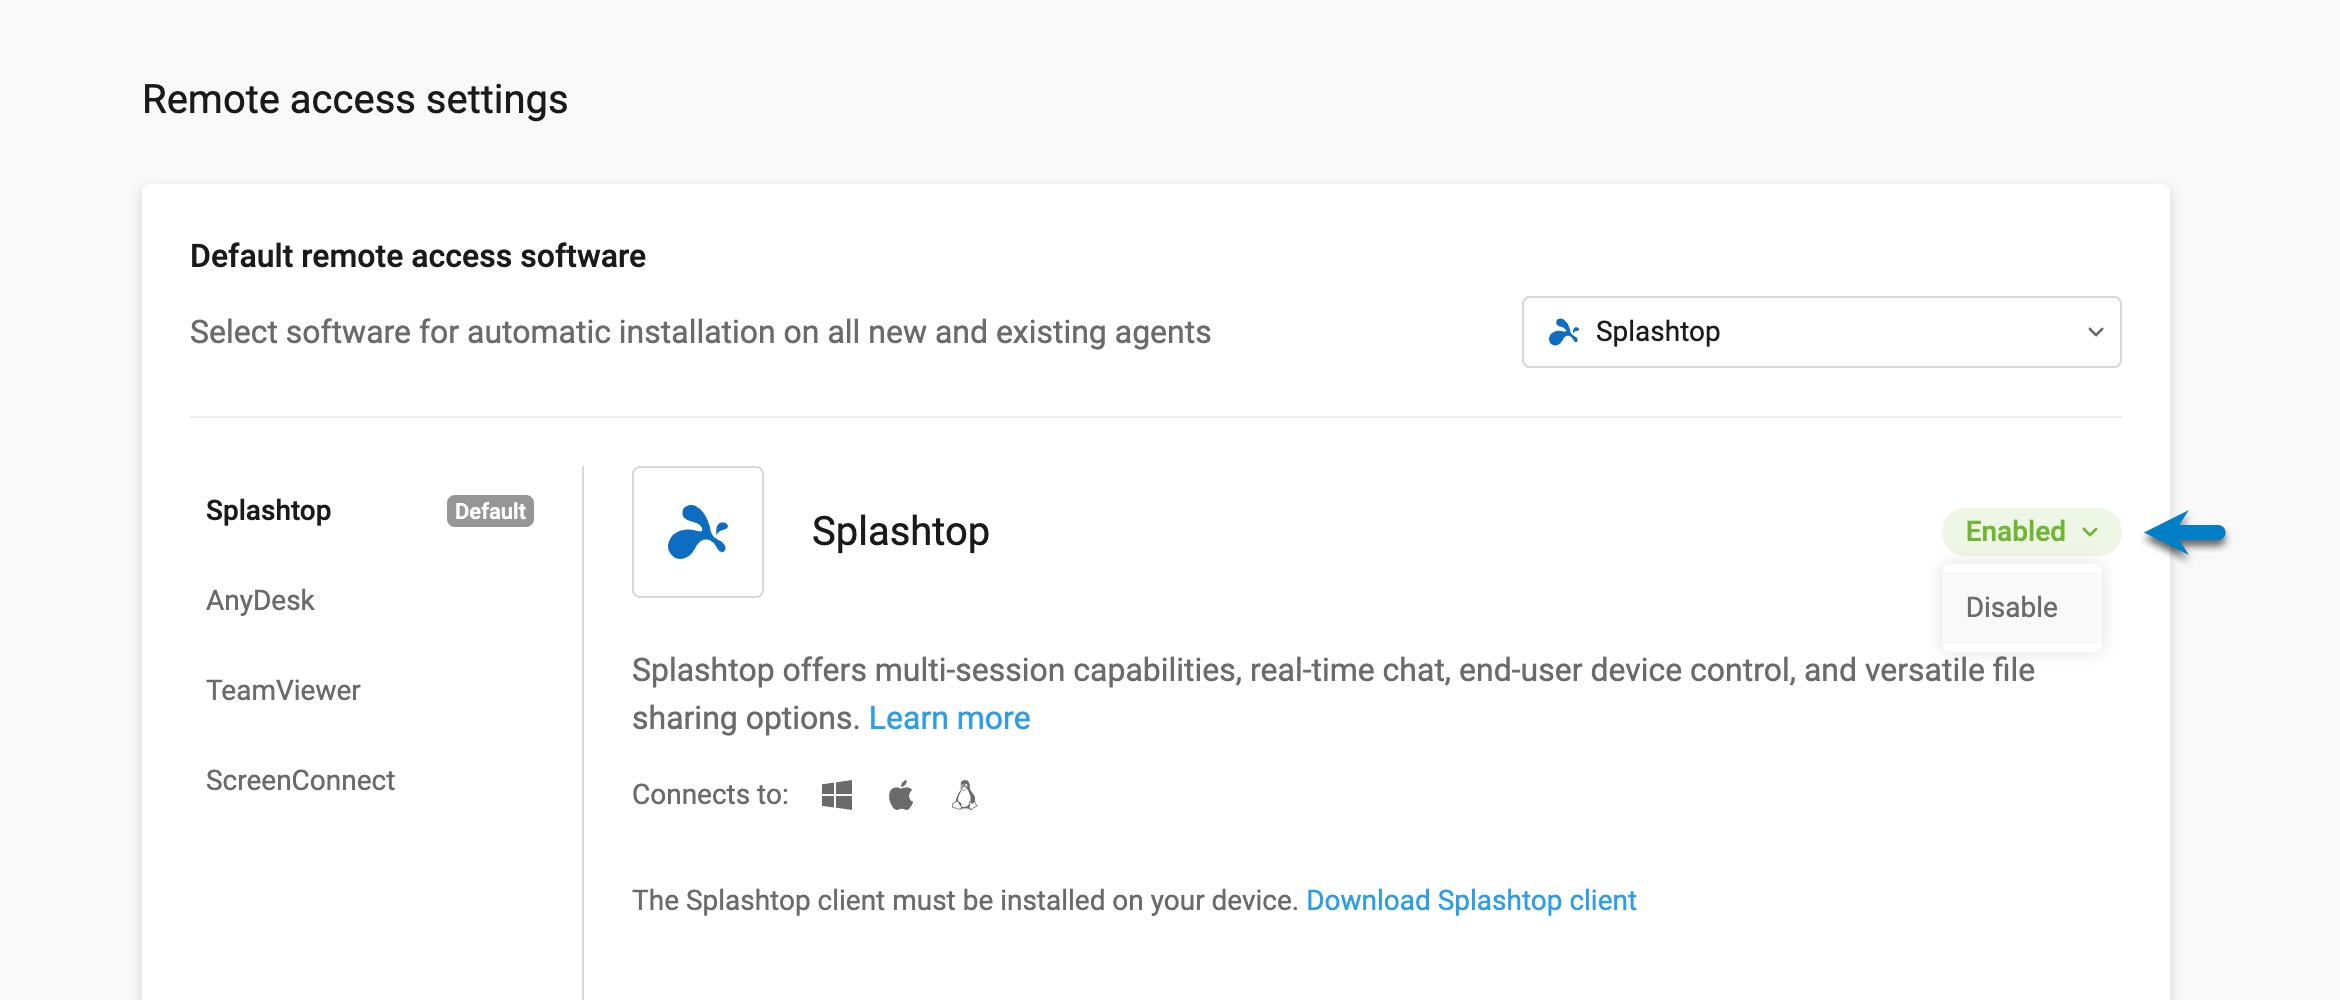The width and height of the screenshot is (2340, 1000).
Task: Click the Splashtop logo in the software selector
Action: click(x=1564, y=331)
